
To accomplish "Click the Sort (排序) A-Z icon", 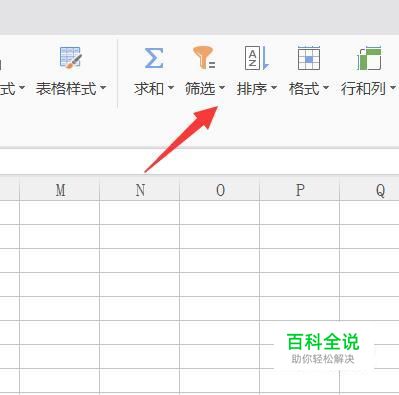I will (256, 58).
